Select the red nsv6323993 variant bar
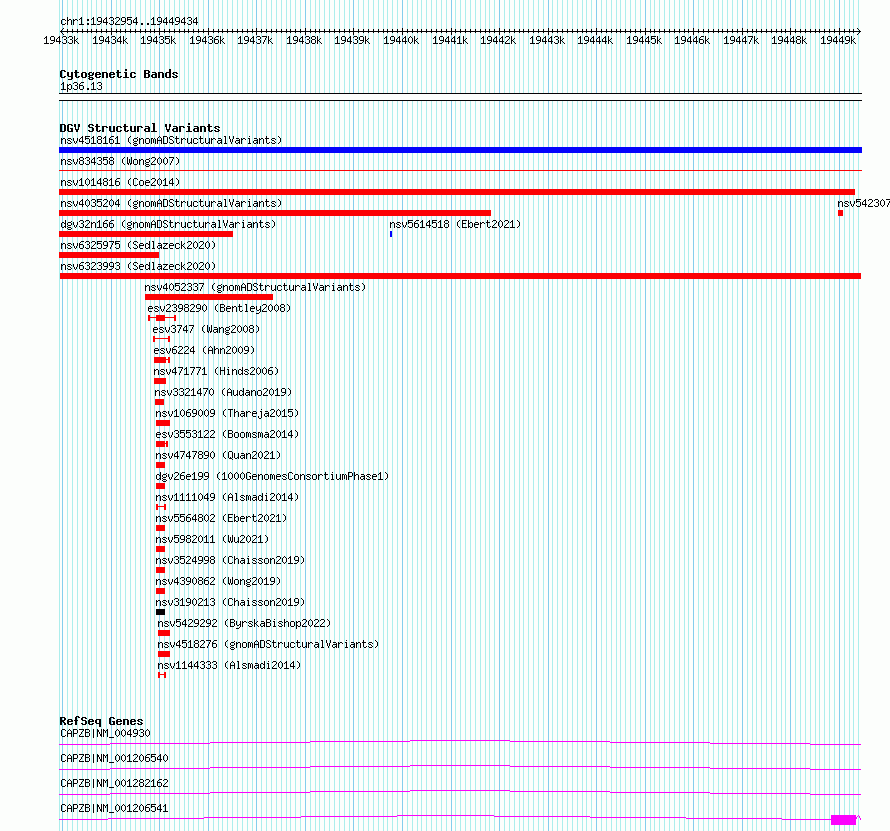Screen dimensions: 890x831 [x=460, y=276]
